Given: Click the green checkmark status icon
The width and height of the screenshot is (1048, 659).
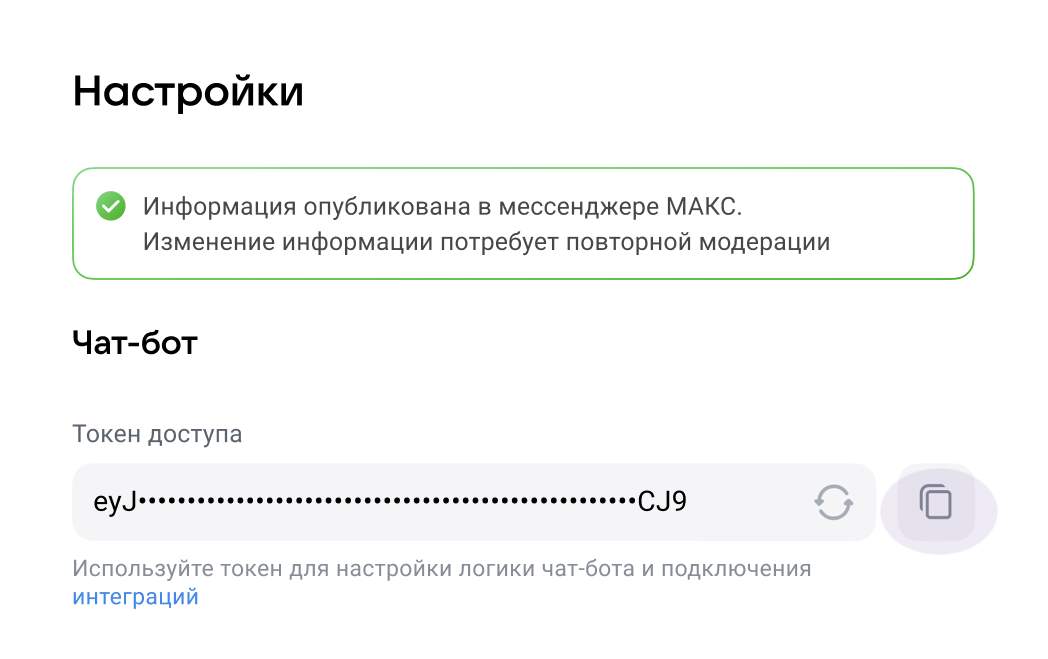Looking at the screenshot, I should coord(111,206).
